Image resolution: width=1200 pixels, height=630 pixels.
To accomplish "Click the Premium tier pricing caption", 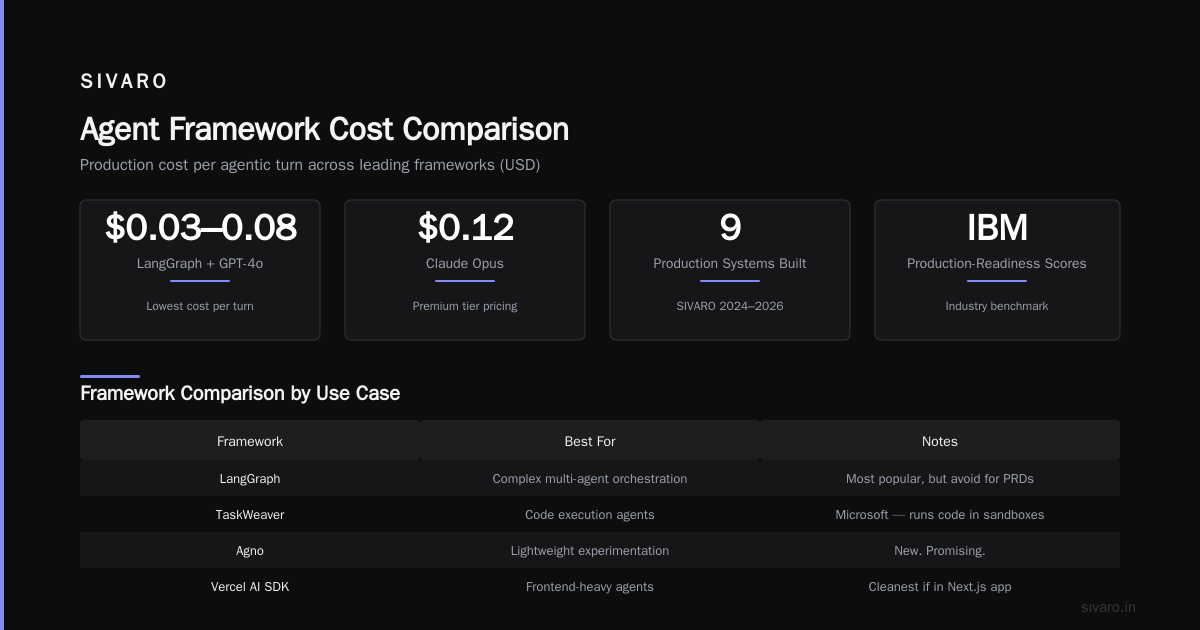I will click(x=465, y=306).
